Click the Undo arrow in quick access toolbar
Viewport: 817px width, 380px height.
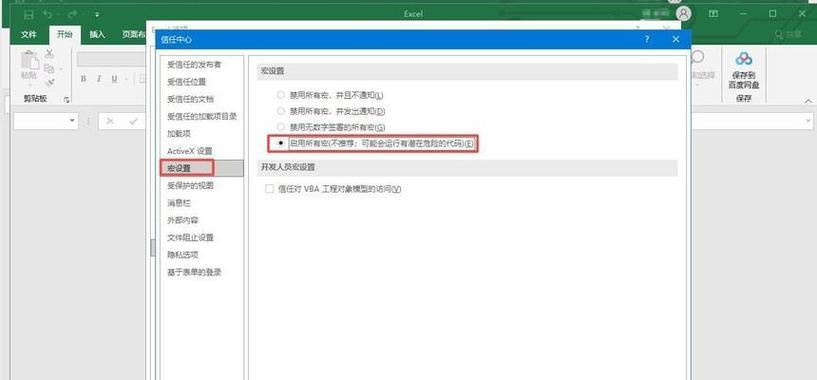pos(47,14)
